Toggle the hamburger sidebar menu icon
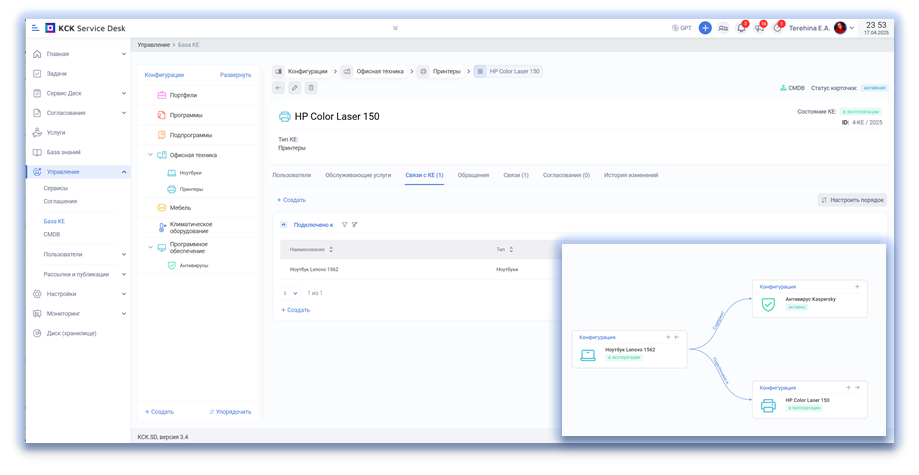Screen dimensions: 919x475 click(x=36, y=28)
